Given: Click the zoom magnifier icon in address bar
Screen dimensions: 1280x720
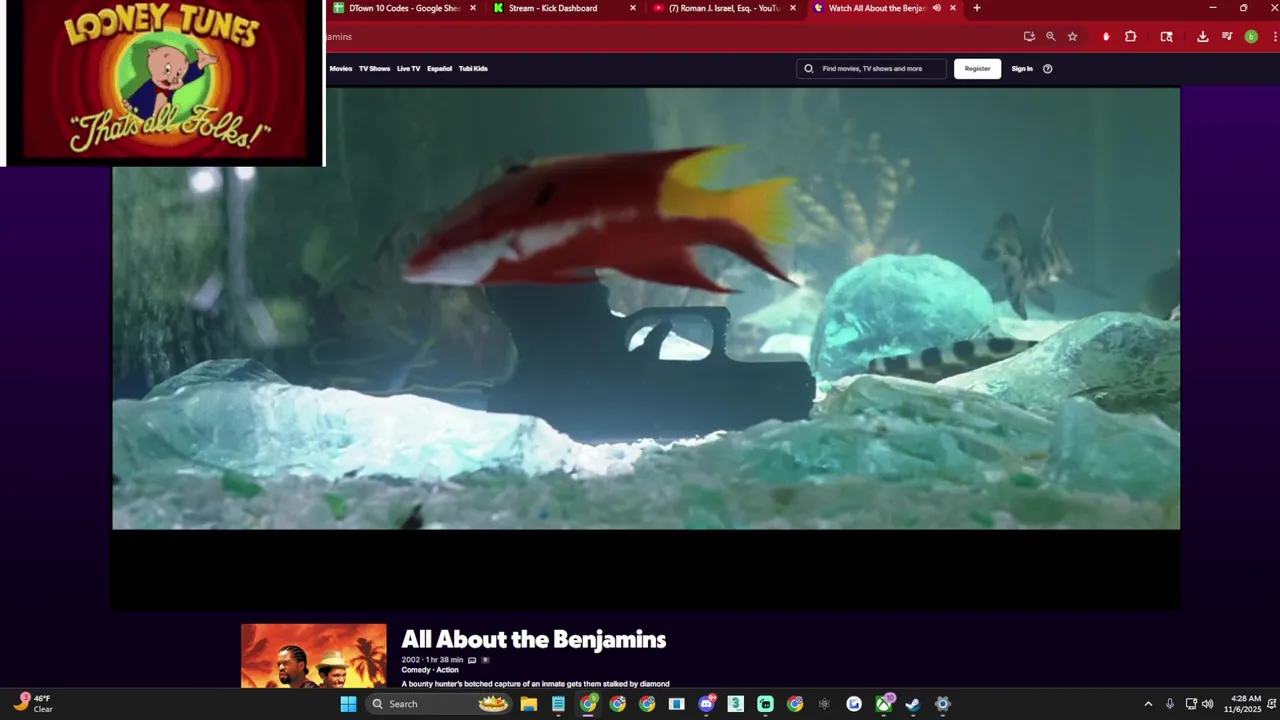Looking at the screenshot, I should pyautogui.click(x=1050, y=36).
